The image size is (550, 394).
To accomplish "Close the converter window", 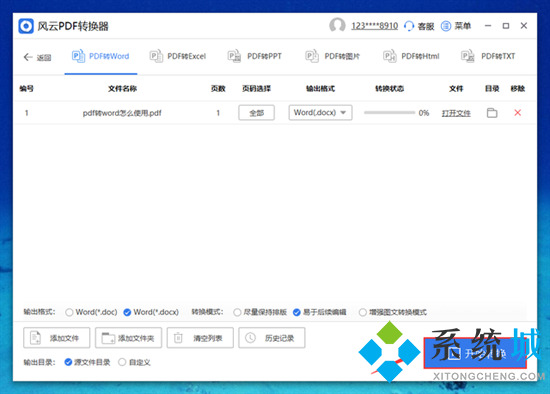I will [x=524, y=26].
